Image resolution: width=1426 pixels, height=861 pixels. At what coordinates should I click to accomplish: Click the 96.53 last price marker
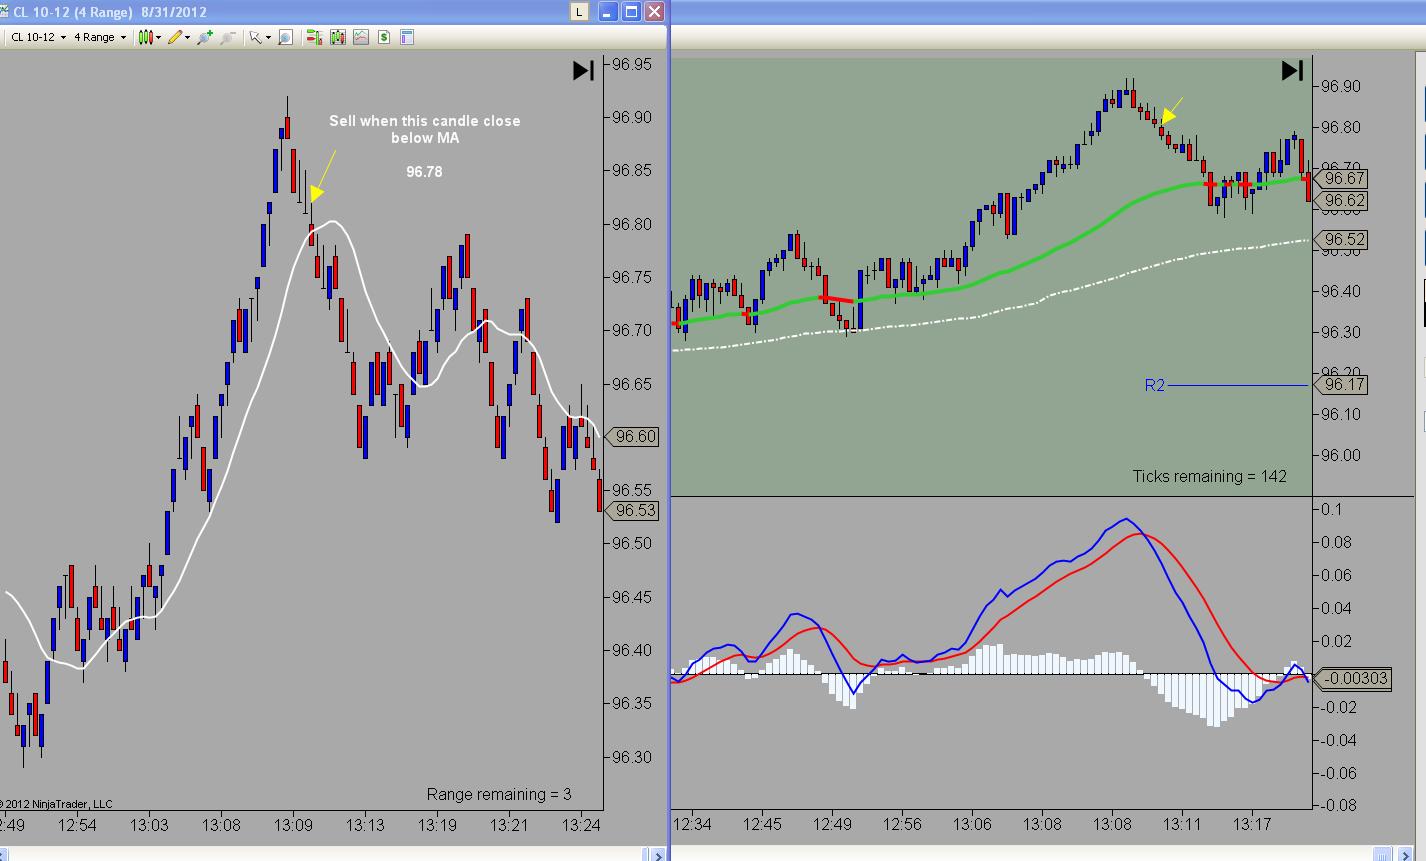coord(633,510)
